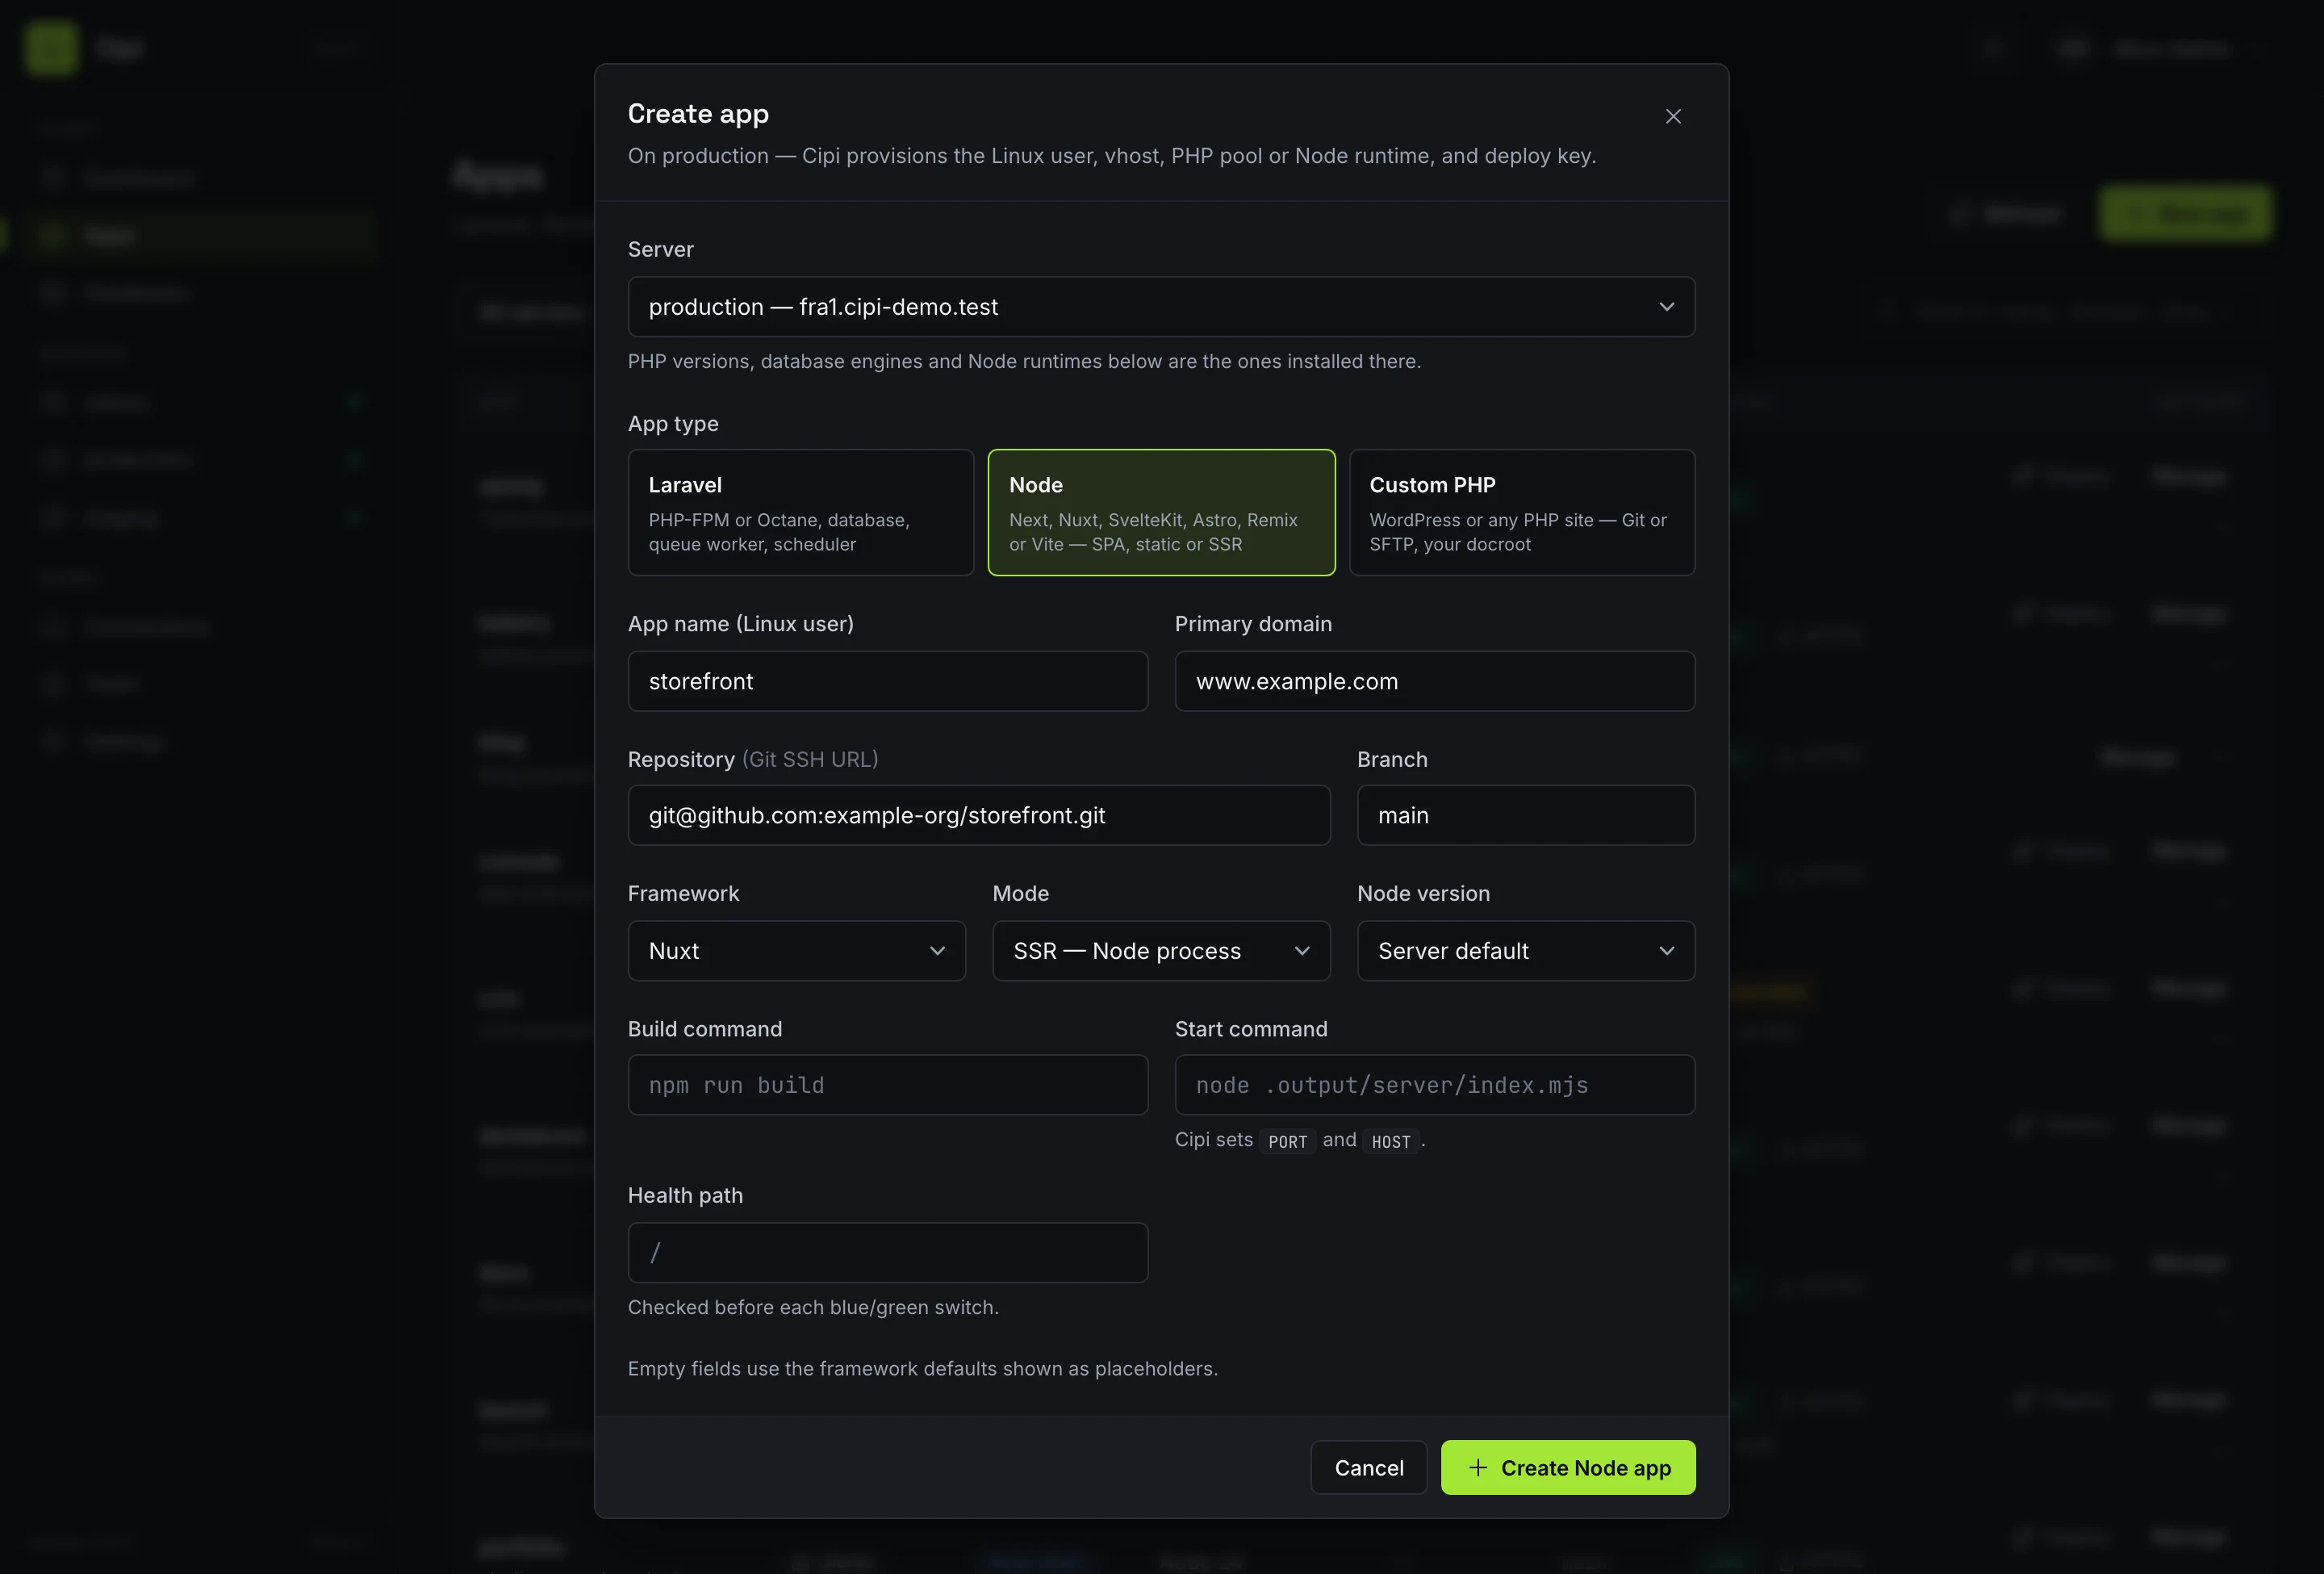Cancel app creation
Image resolution: width=2324 pixels, height=1574 pixels.
(x=1369, y=1467)
